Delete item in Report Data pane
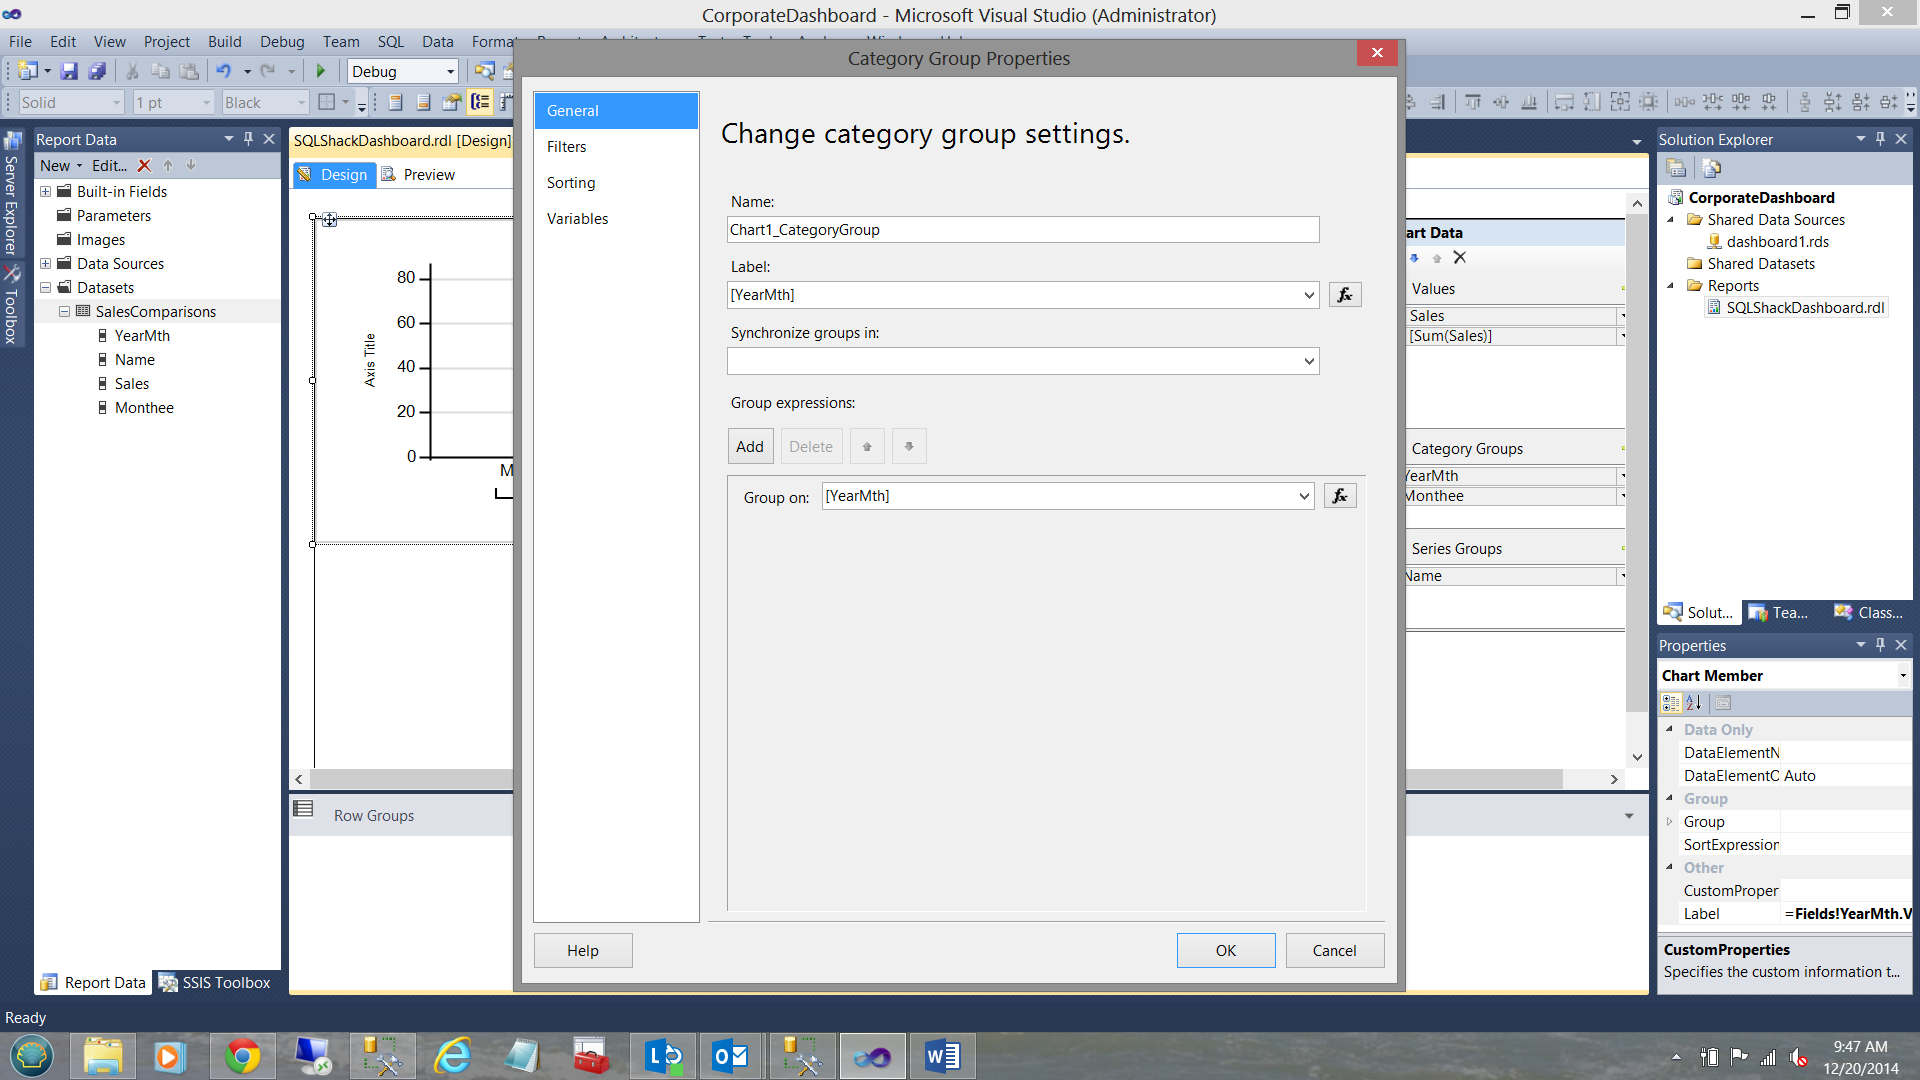The width and height of the screenshot is (1920, 1080). (144, 166)
